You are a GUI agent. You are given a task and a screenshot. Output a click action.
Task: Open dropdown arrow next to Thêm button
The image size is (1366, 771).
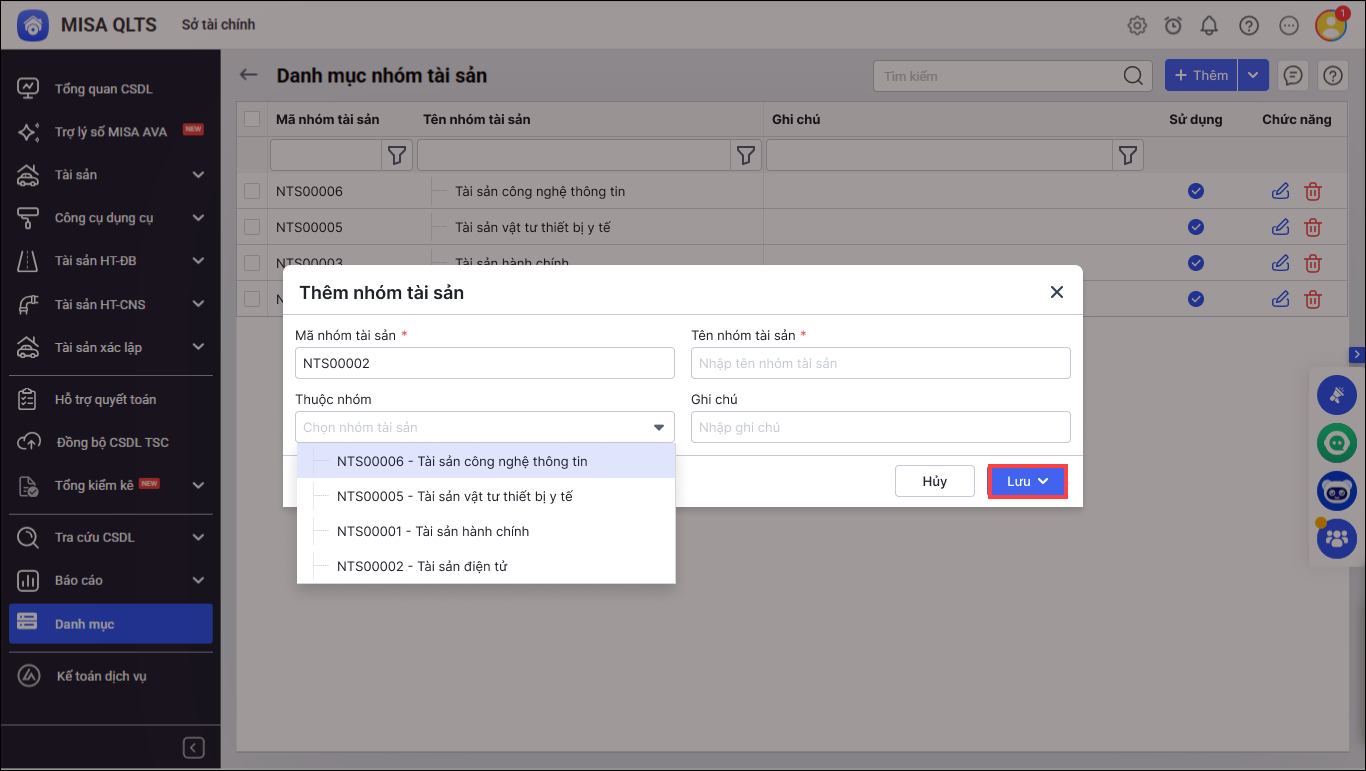1254,75
